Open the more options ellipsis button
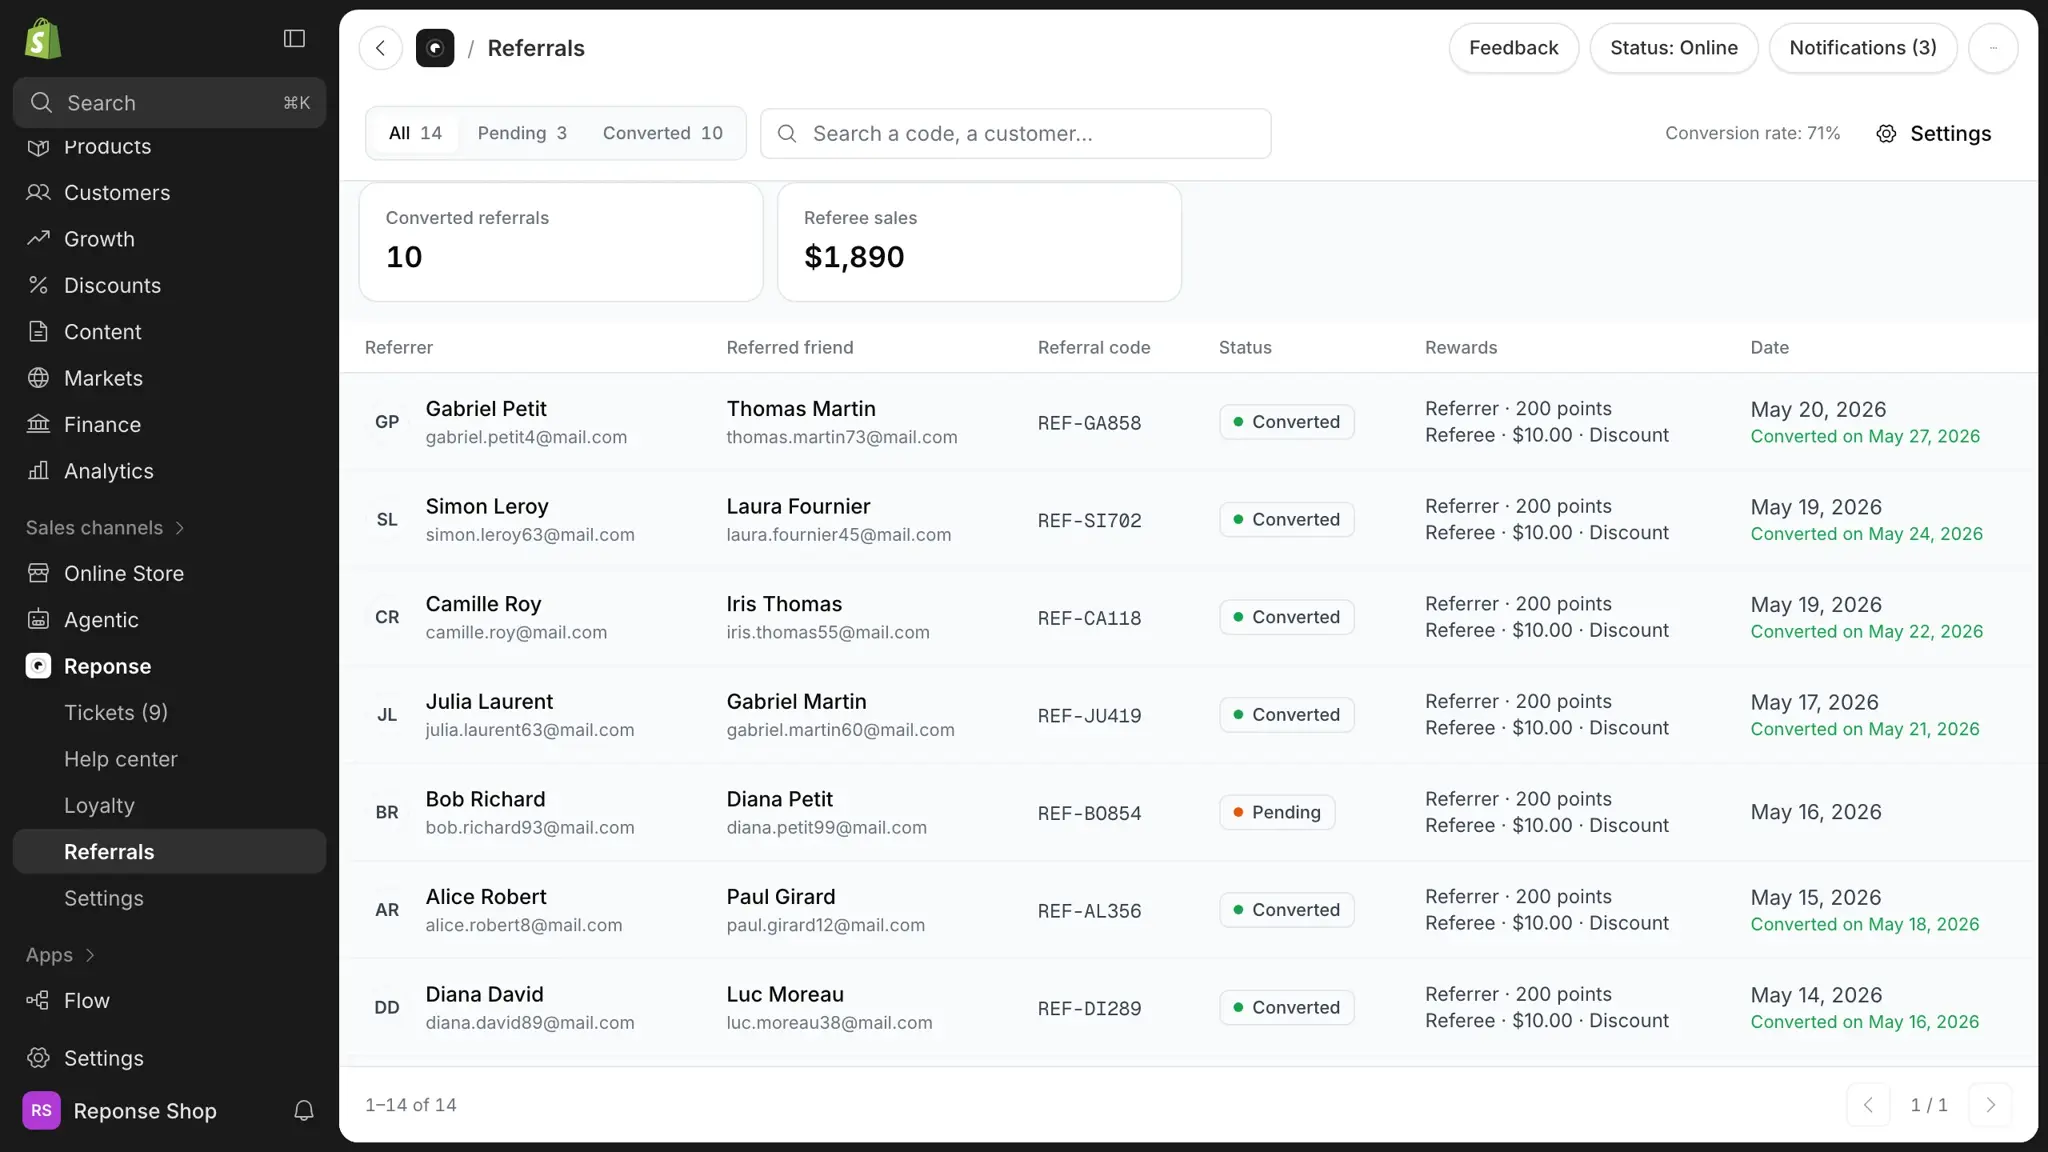 [1993, 48]
